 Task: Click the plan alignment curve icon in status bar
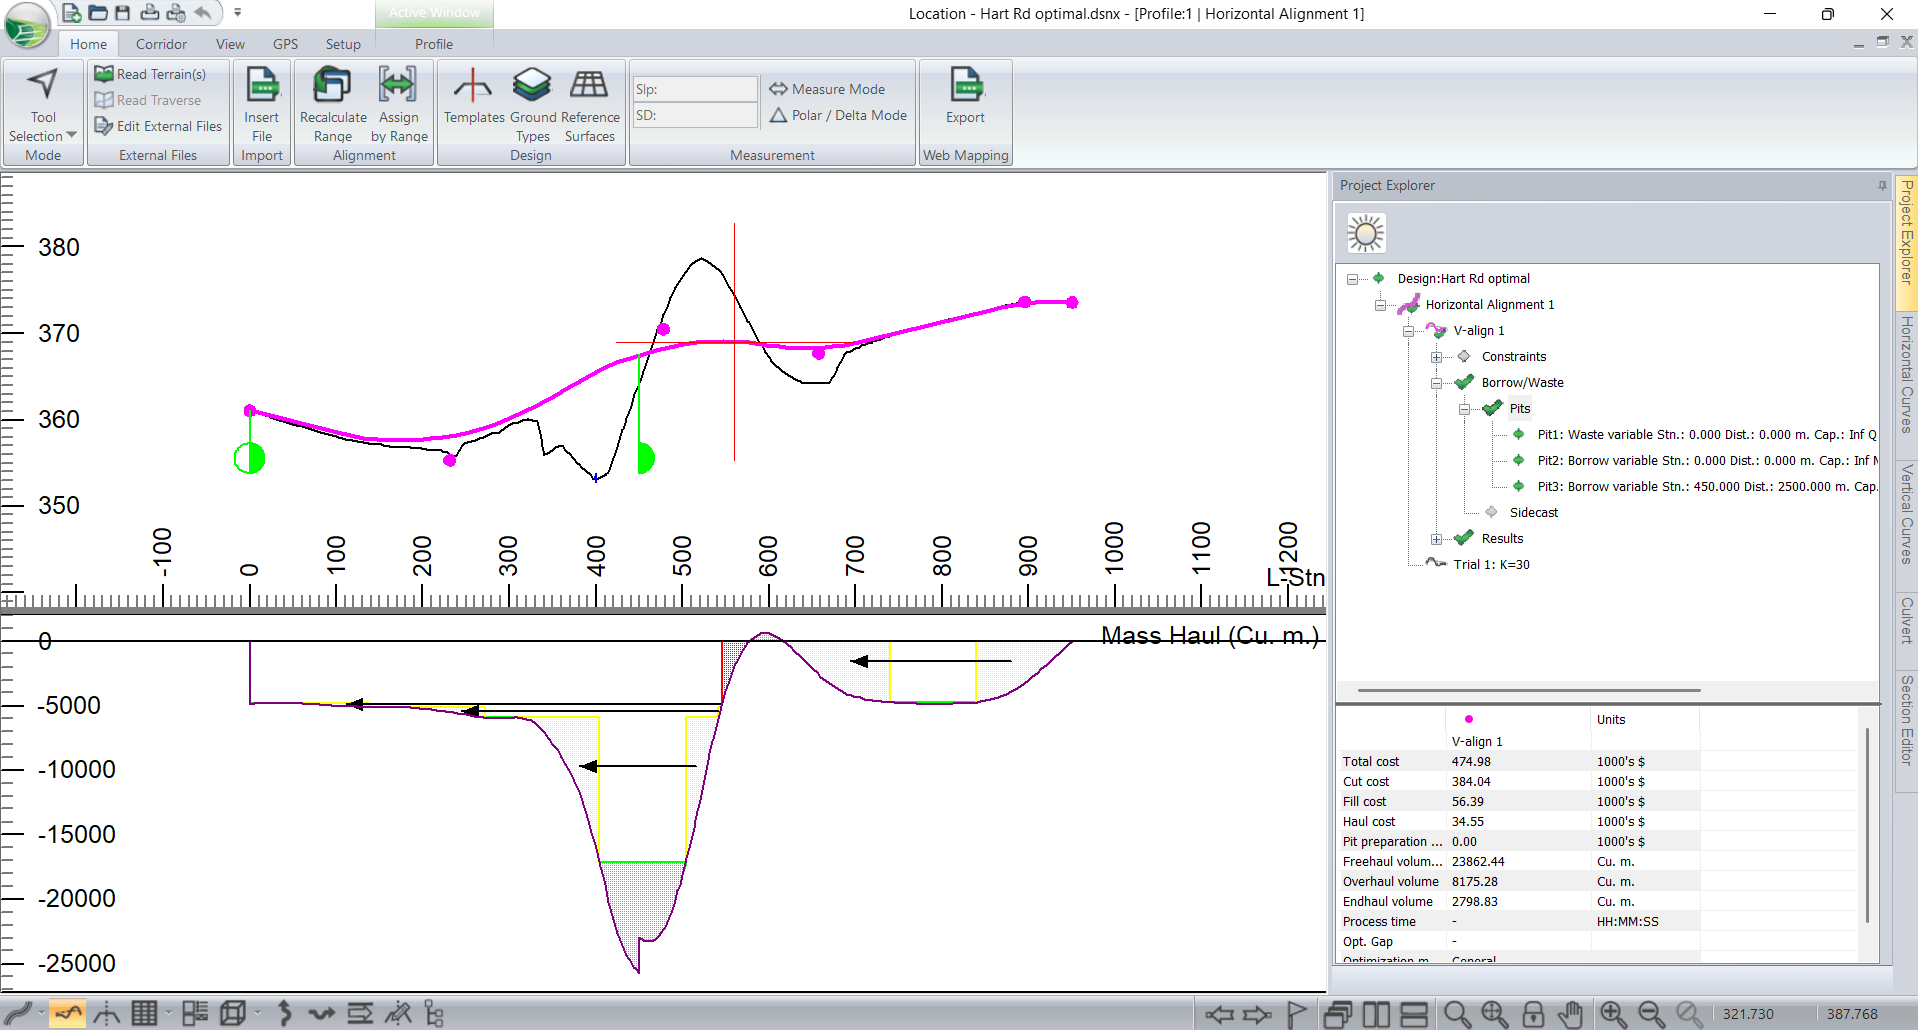[x=18, y=1014]
